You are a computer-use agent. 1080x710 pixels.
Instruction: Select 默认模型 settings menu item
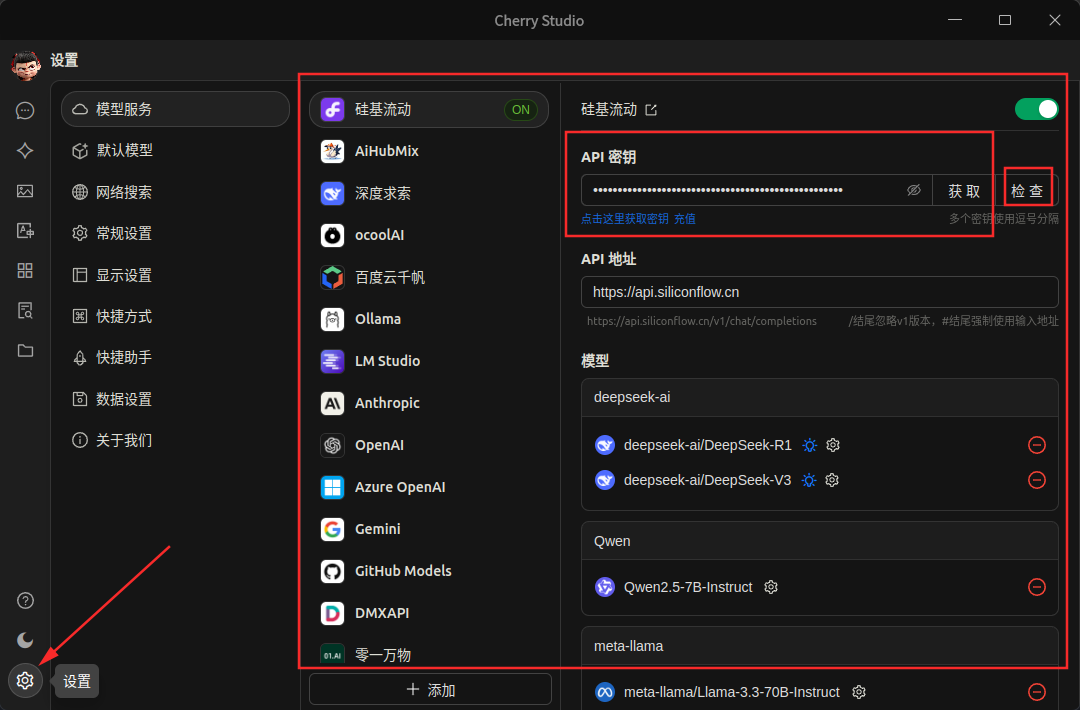[x=175, y=150]
